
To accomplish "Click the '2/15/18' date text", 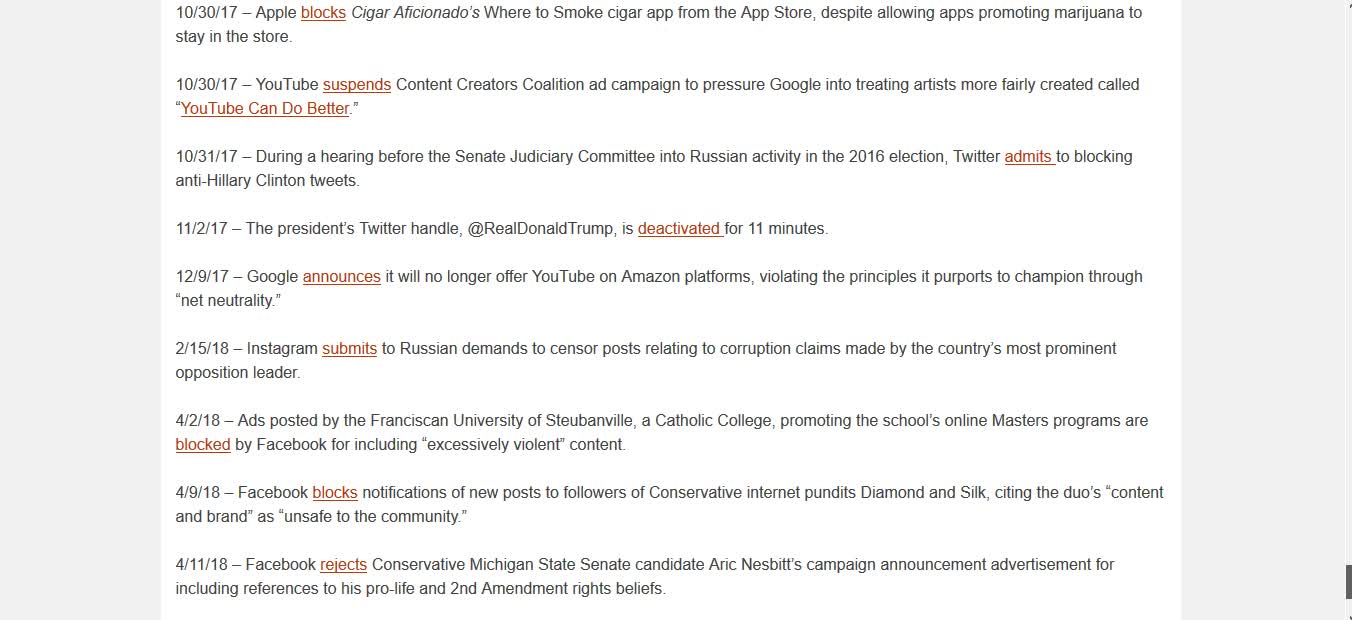I will coord(203,349).
